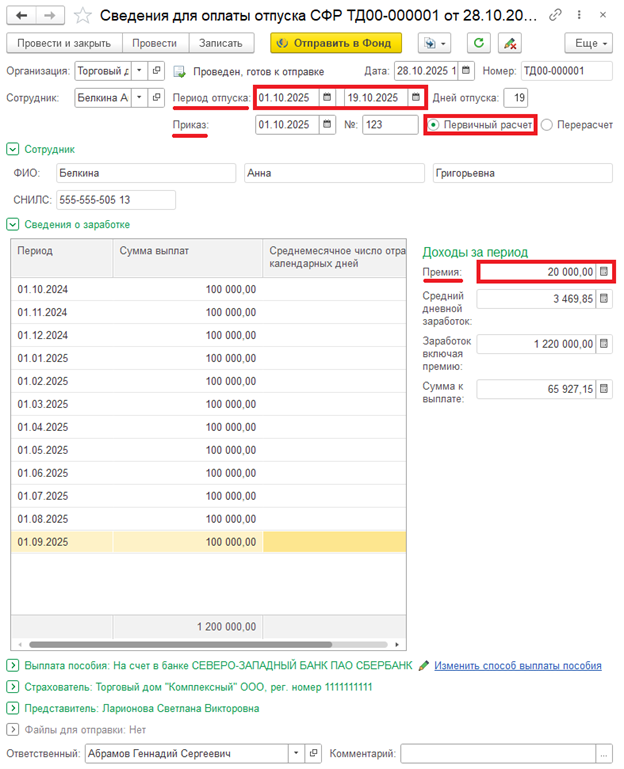Expand the Страхователь section

(x=13, y=687)
